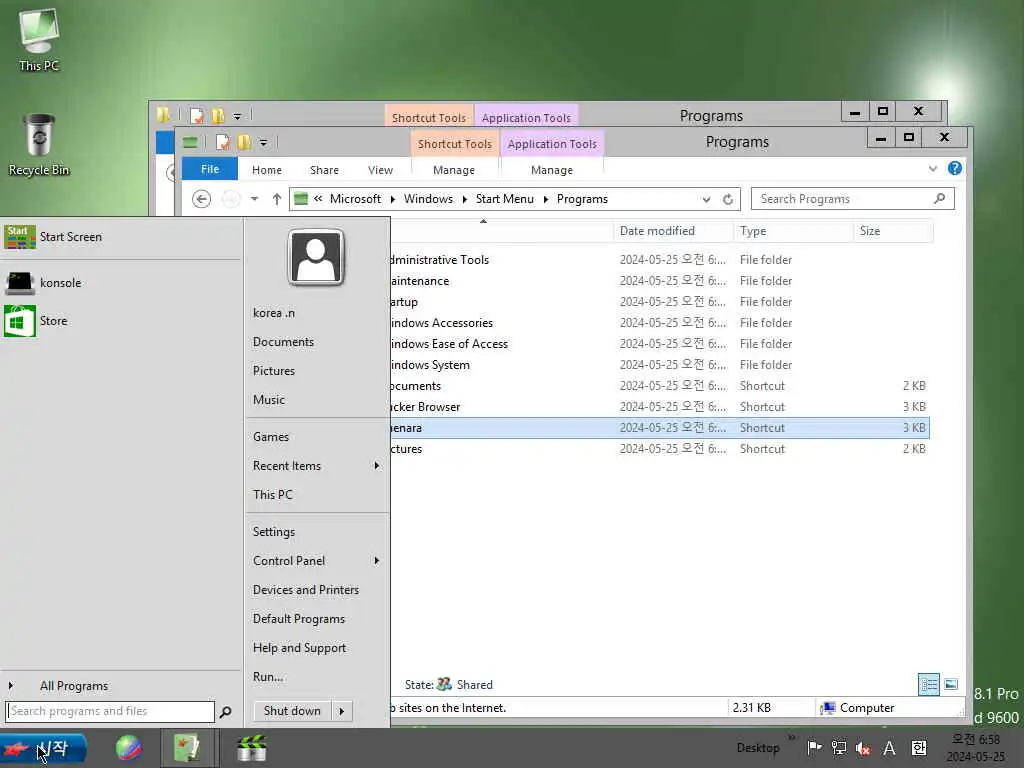Open This PC desktop icon
Viewport: 1024px width, 768px height.
(x=39, y=39)
